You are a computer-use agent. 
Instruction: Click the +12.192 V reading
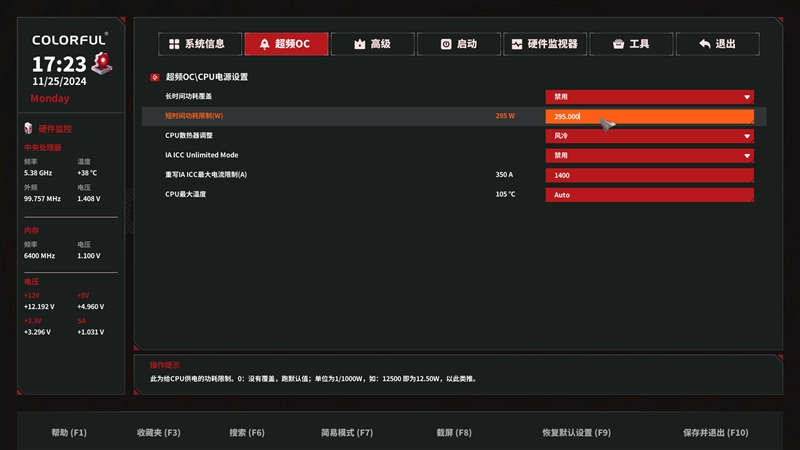(x=39, y=307)
